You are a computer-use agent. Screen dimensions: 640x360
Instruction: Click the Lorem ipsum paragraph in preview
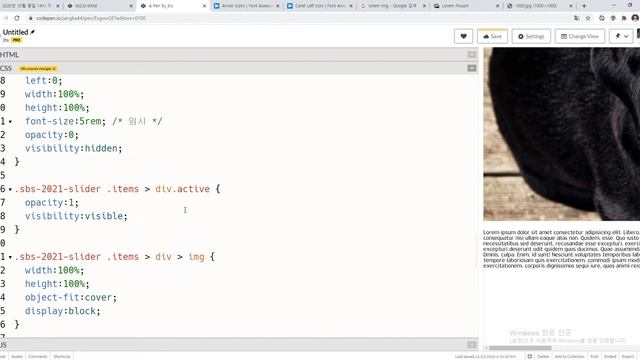[562, 249]
